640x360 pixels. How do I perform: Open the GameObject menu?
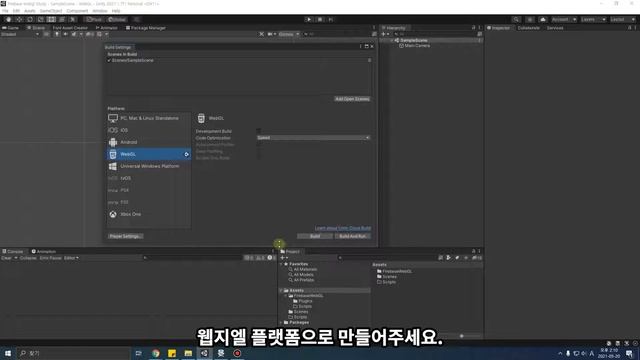tap(51, 11)
